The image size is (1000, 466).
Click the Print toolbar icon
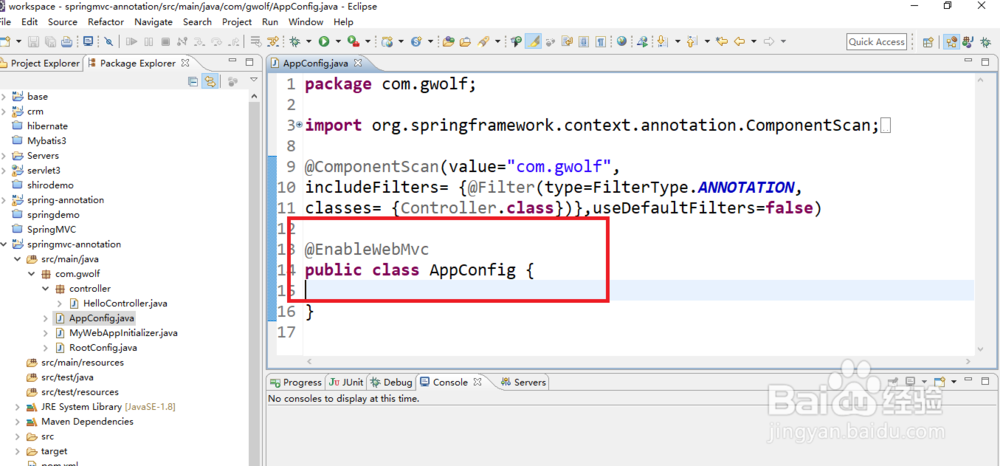pyautogui.click(x=66, y=41)
